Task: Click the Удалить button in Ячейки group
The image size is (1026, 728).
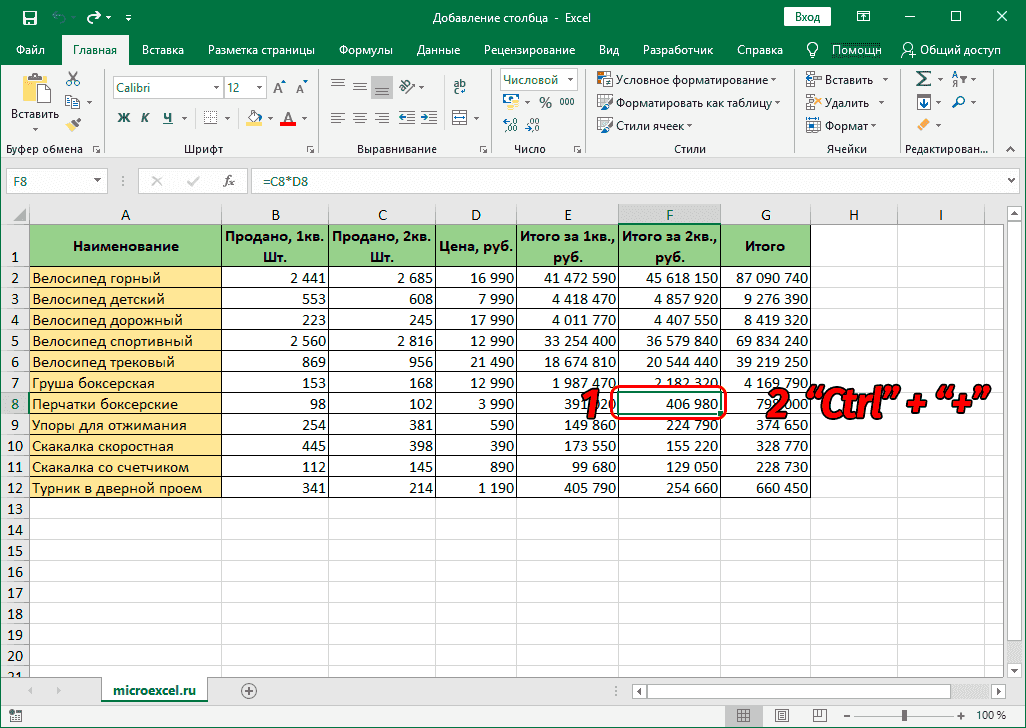Action: (846, 103)
